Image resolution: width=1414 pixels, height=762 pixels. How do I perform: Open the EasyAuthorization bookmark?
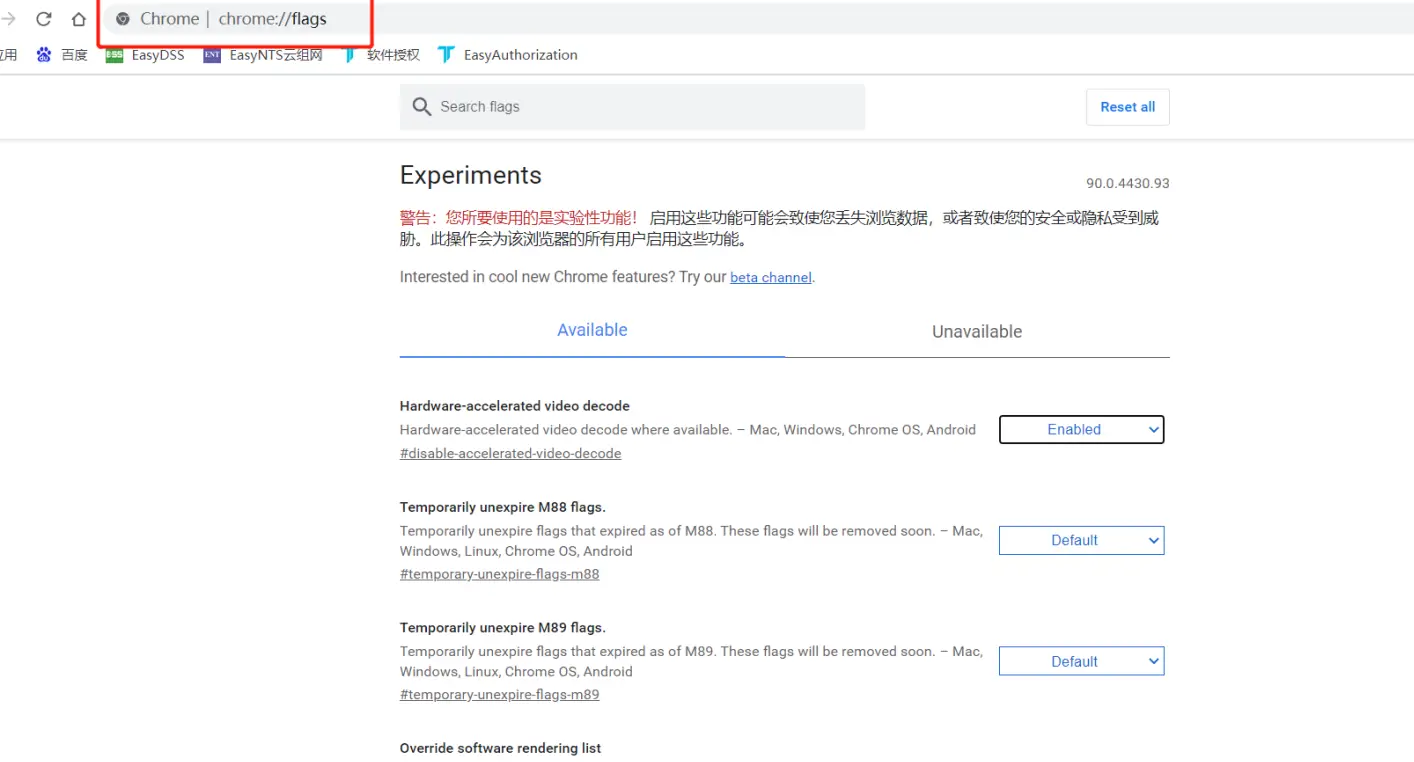coord(509,55)
